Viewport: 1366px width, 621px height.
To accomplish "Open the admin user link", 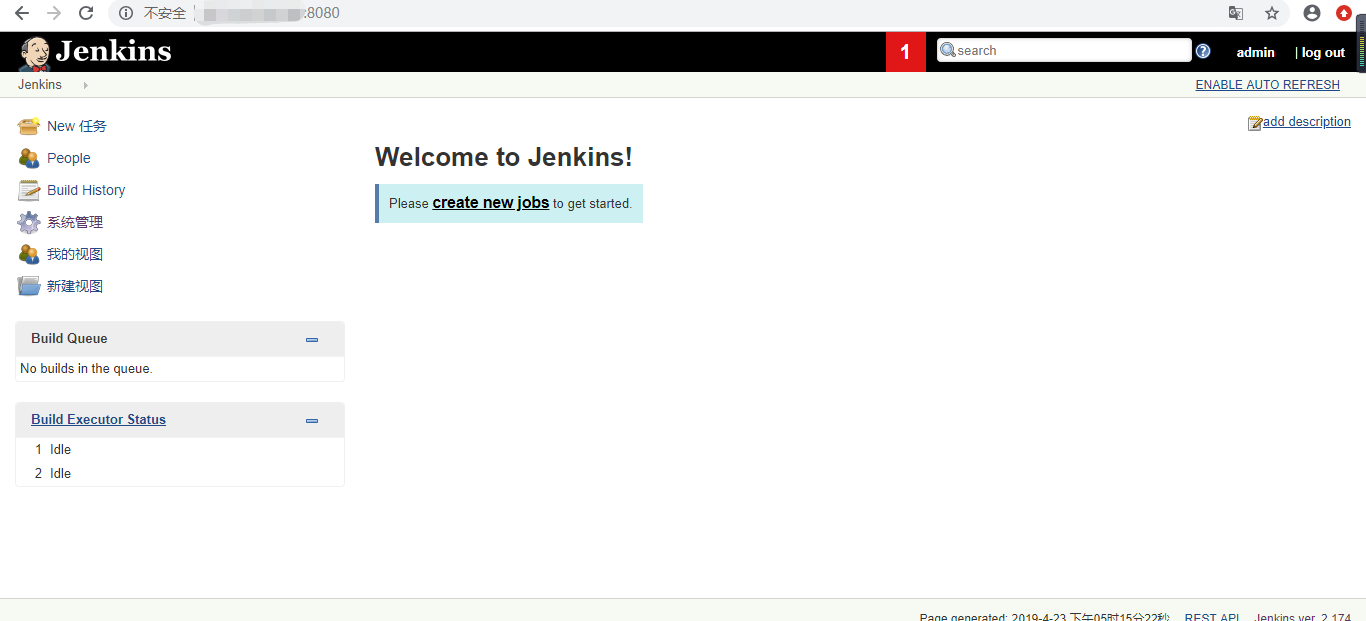I will pos(1256,53).
